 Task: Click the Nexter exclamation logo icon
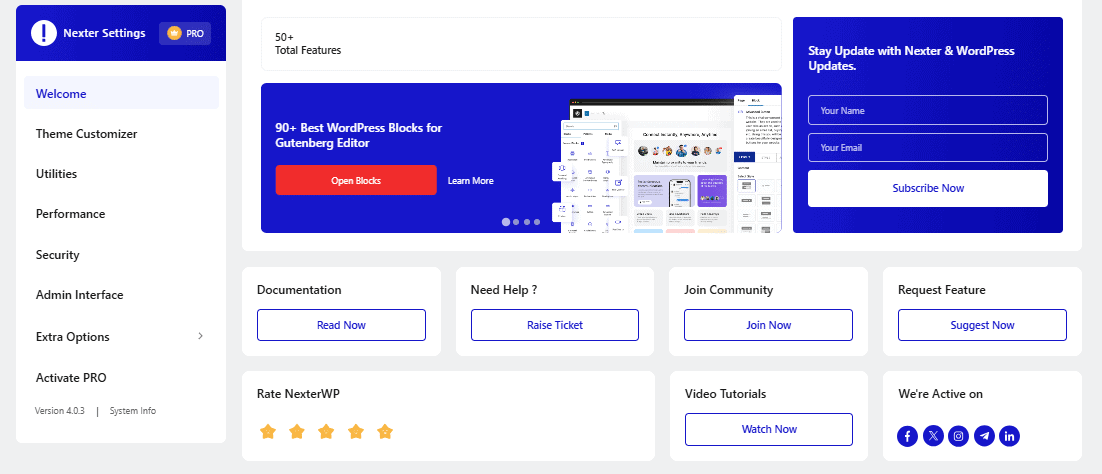click(x=44, y=33)
